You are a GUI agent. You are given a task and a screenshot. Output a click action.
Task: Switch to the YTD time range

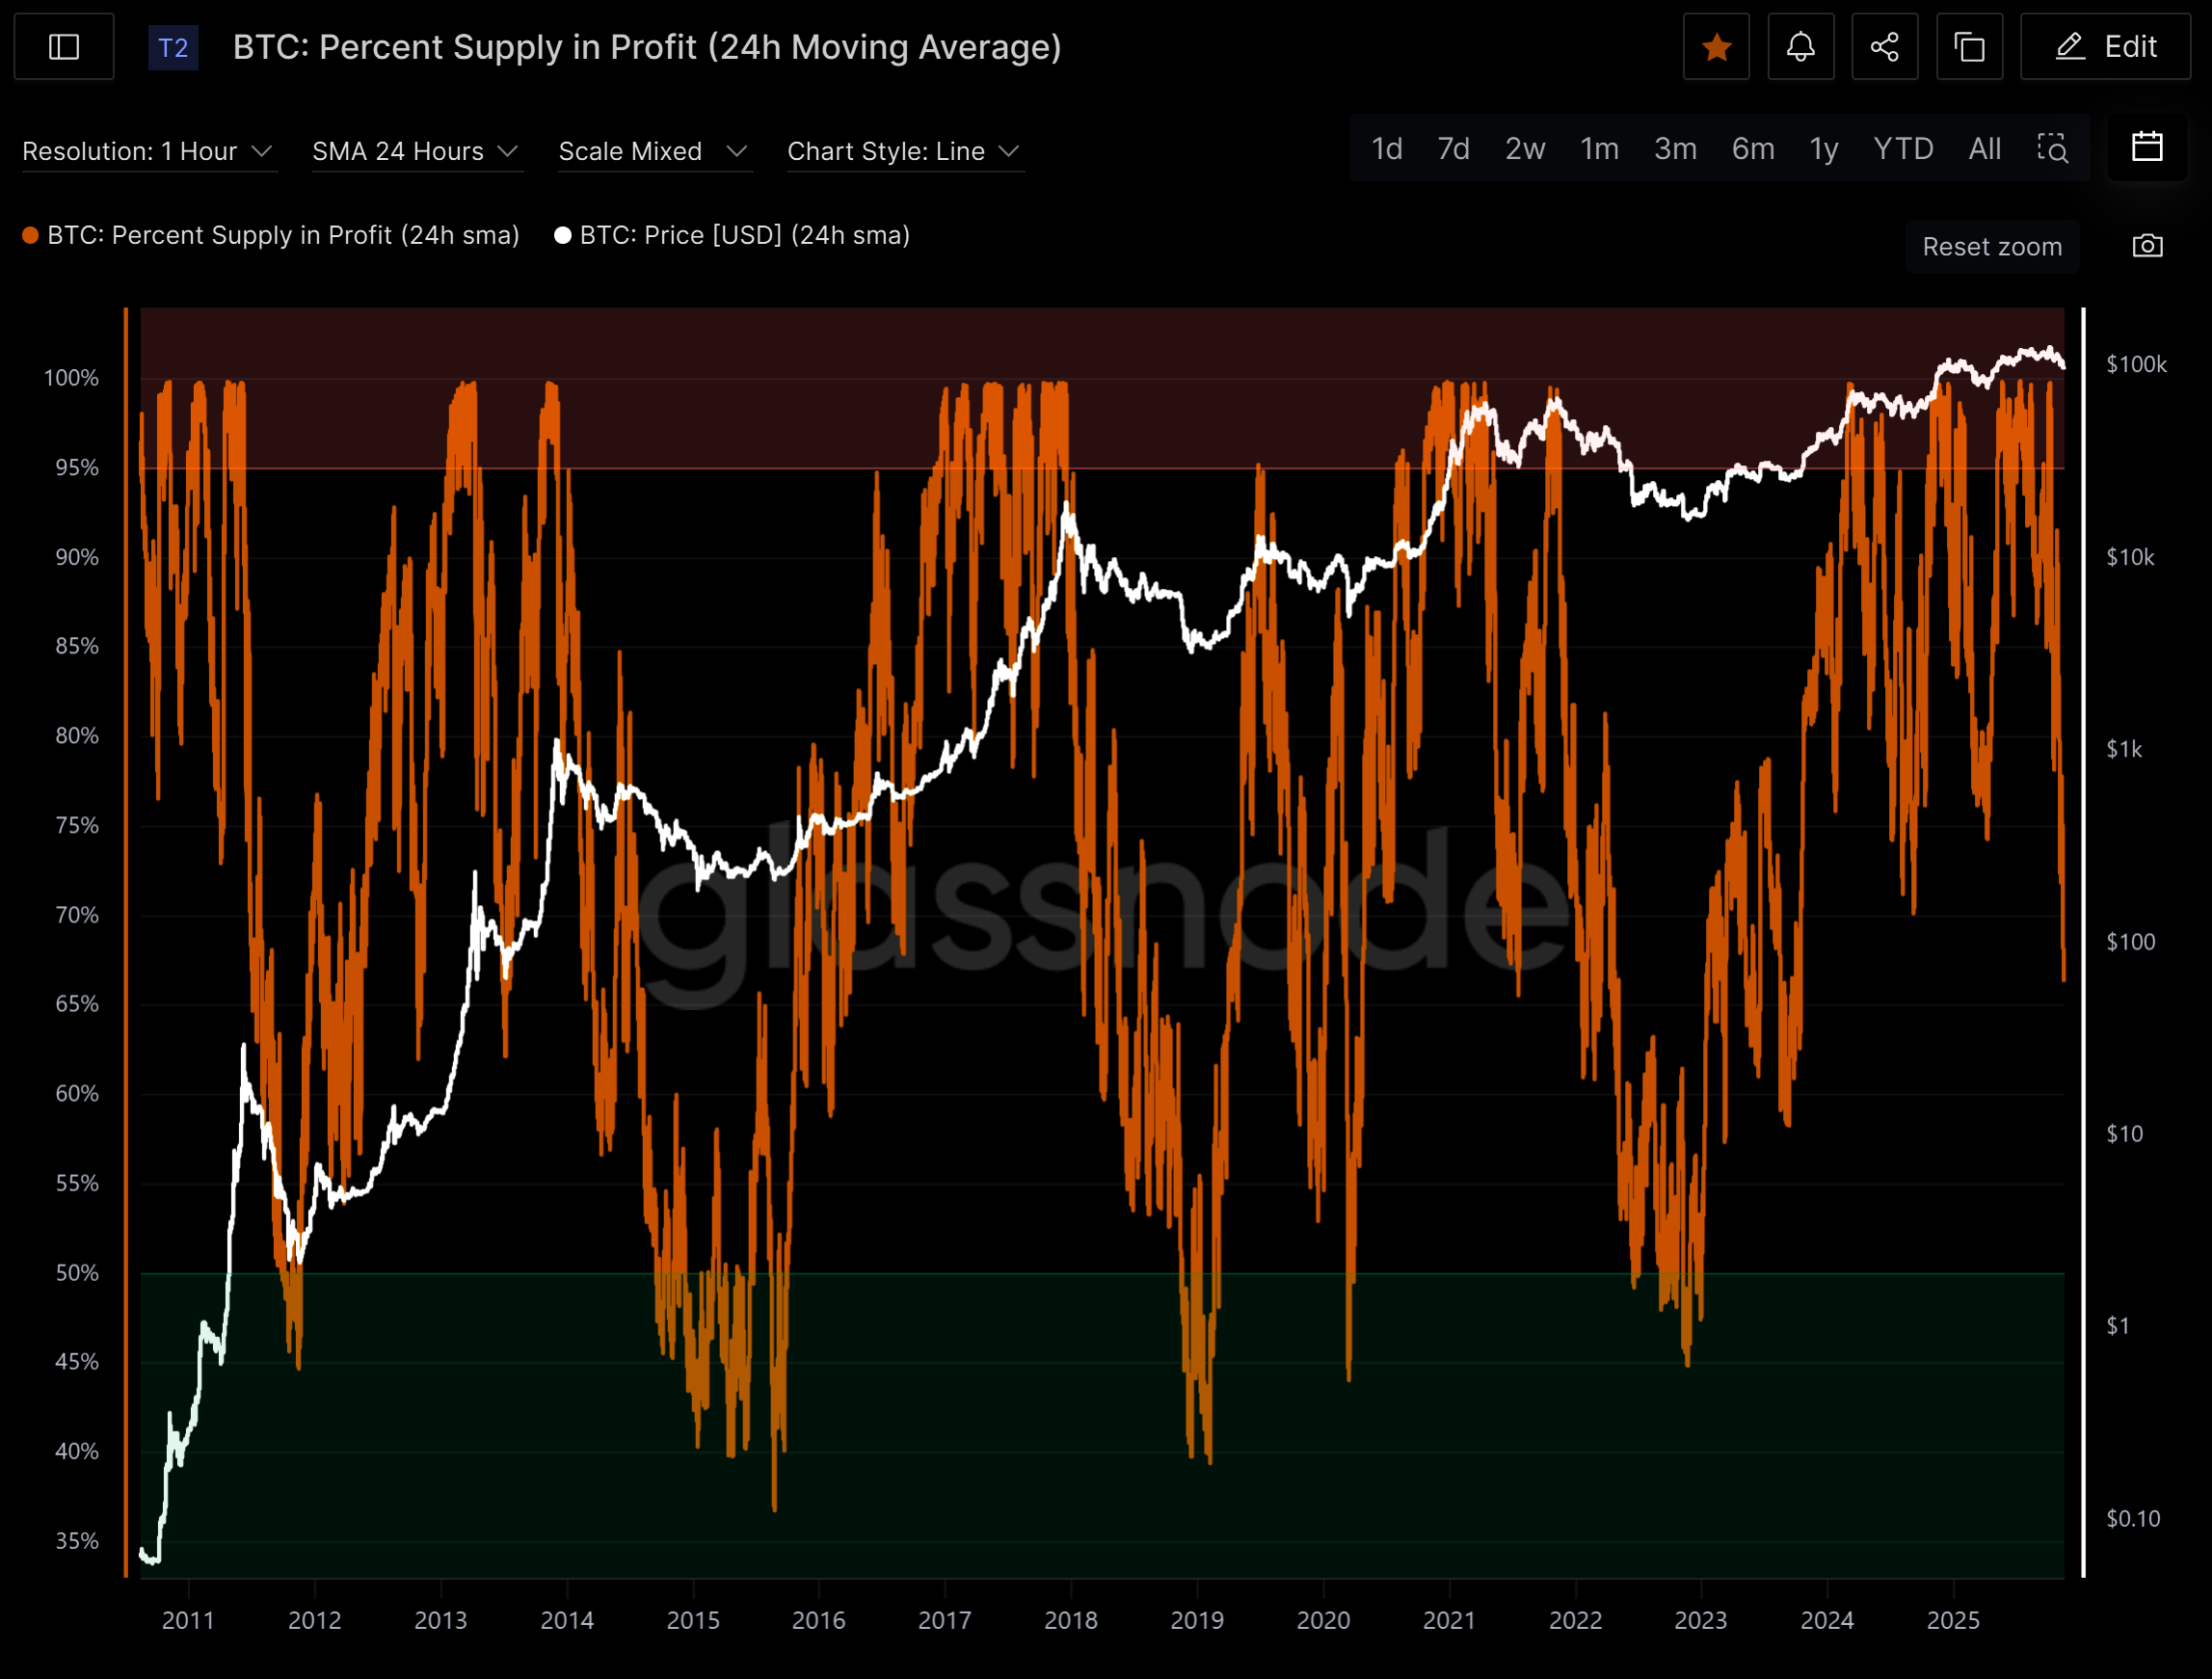coord(1902,149)
